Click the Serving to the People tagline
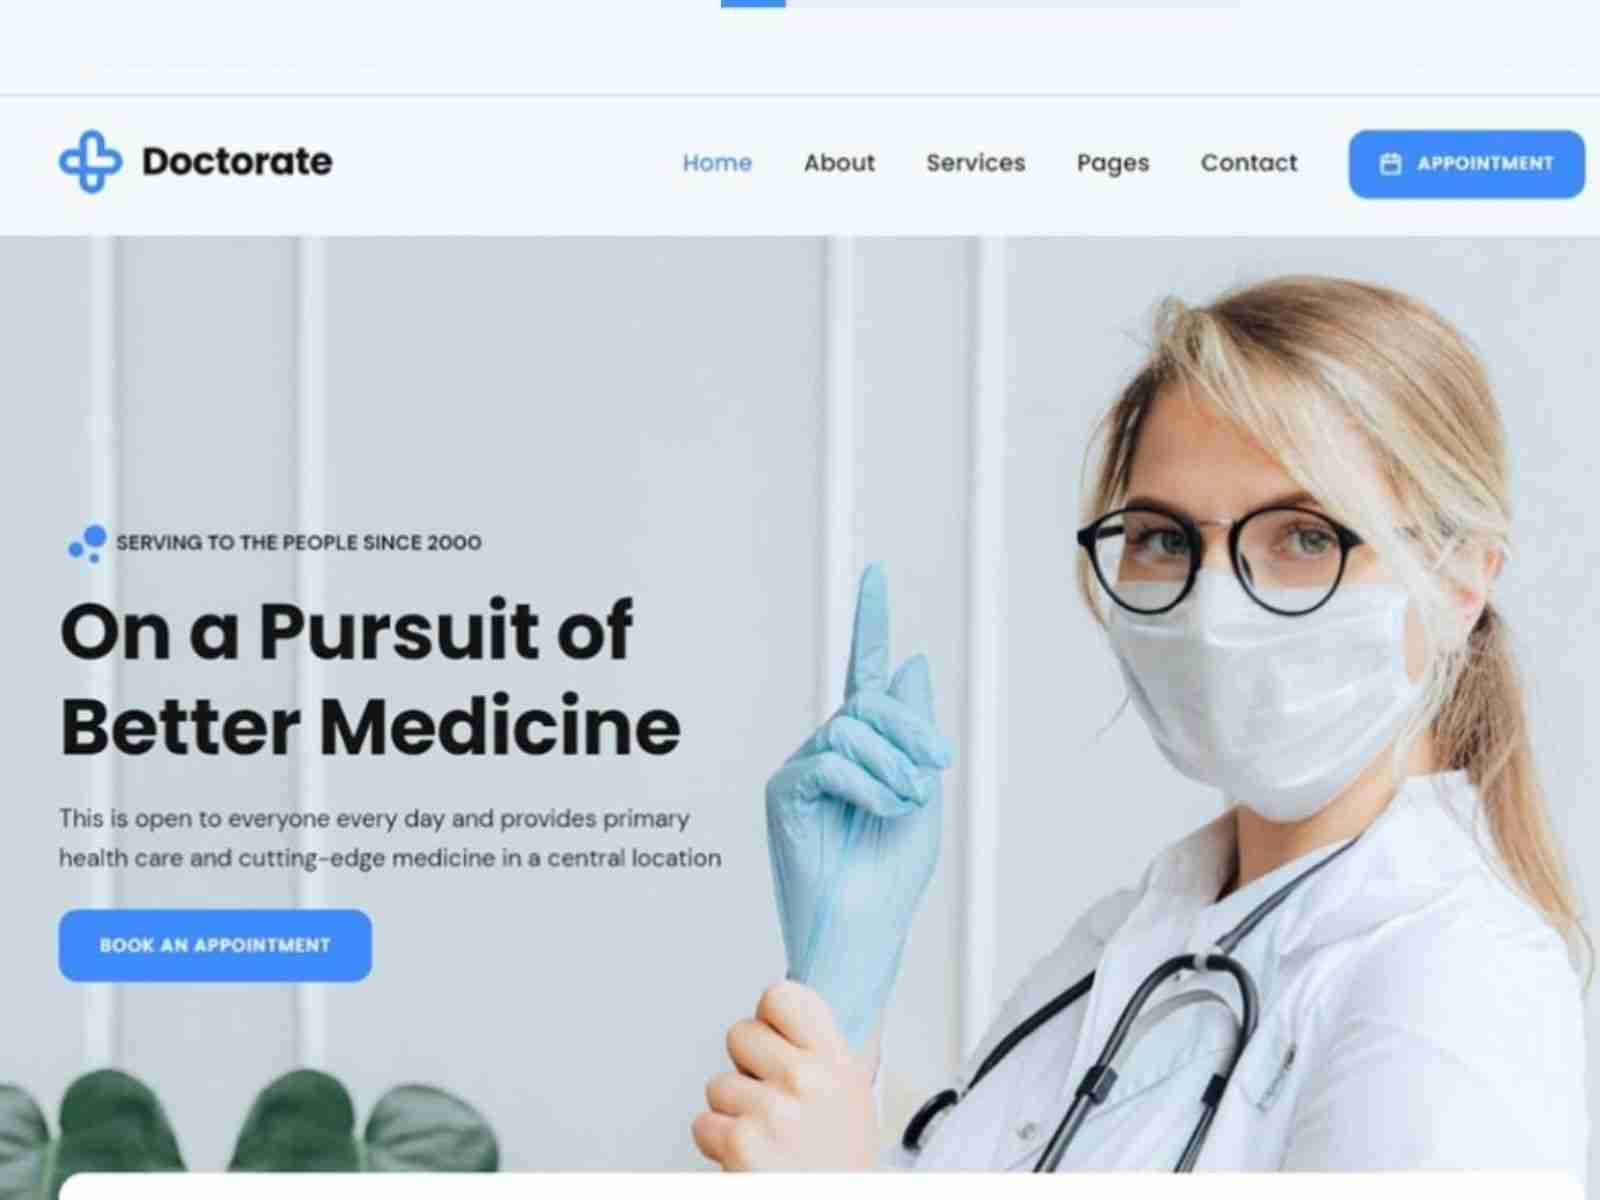 [299, 543]
